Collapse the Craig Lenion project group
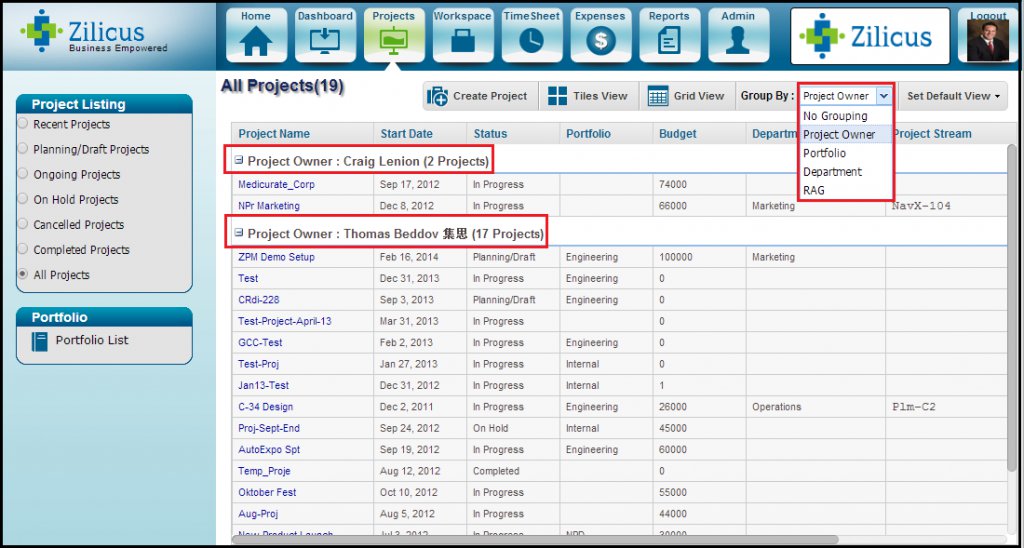1024x548 pixels. pyautogui.click(x=239, y=160)
